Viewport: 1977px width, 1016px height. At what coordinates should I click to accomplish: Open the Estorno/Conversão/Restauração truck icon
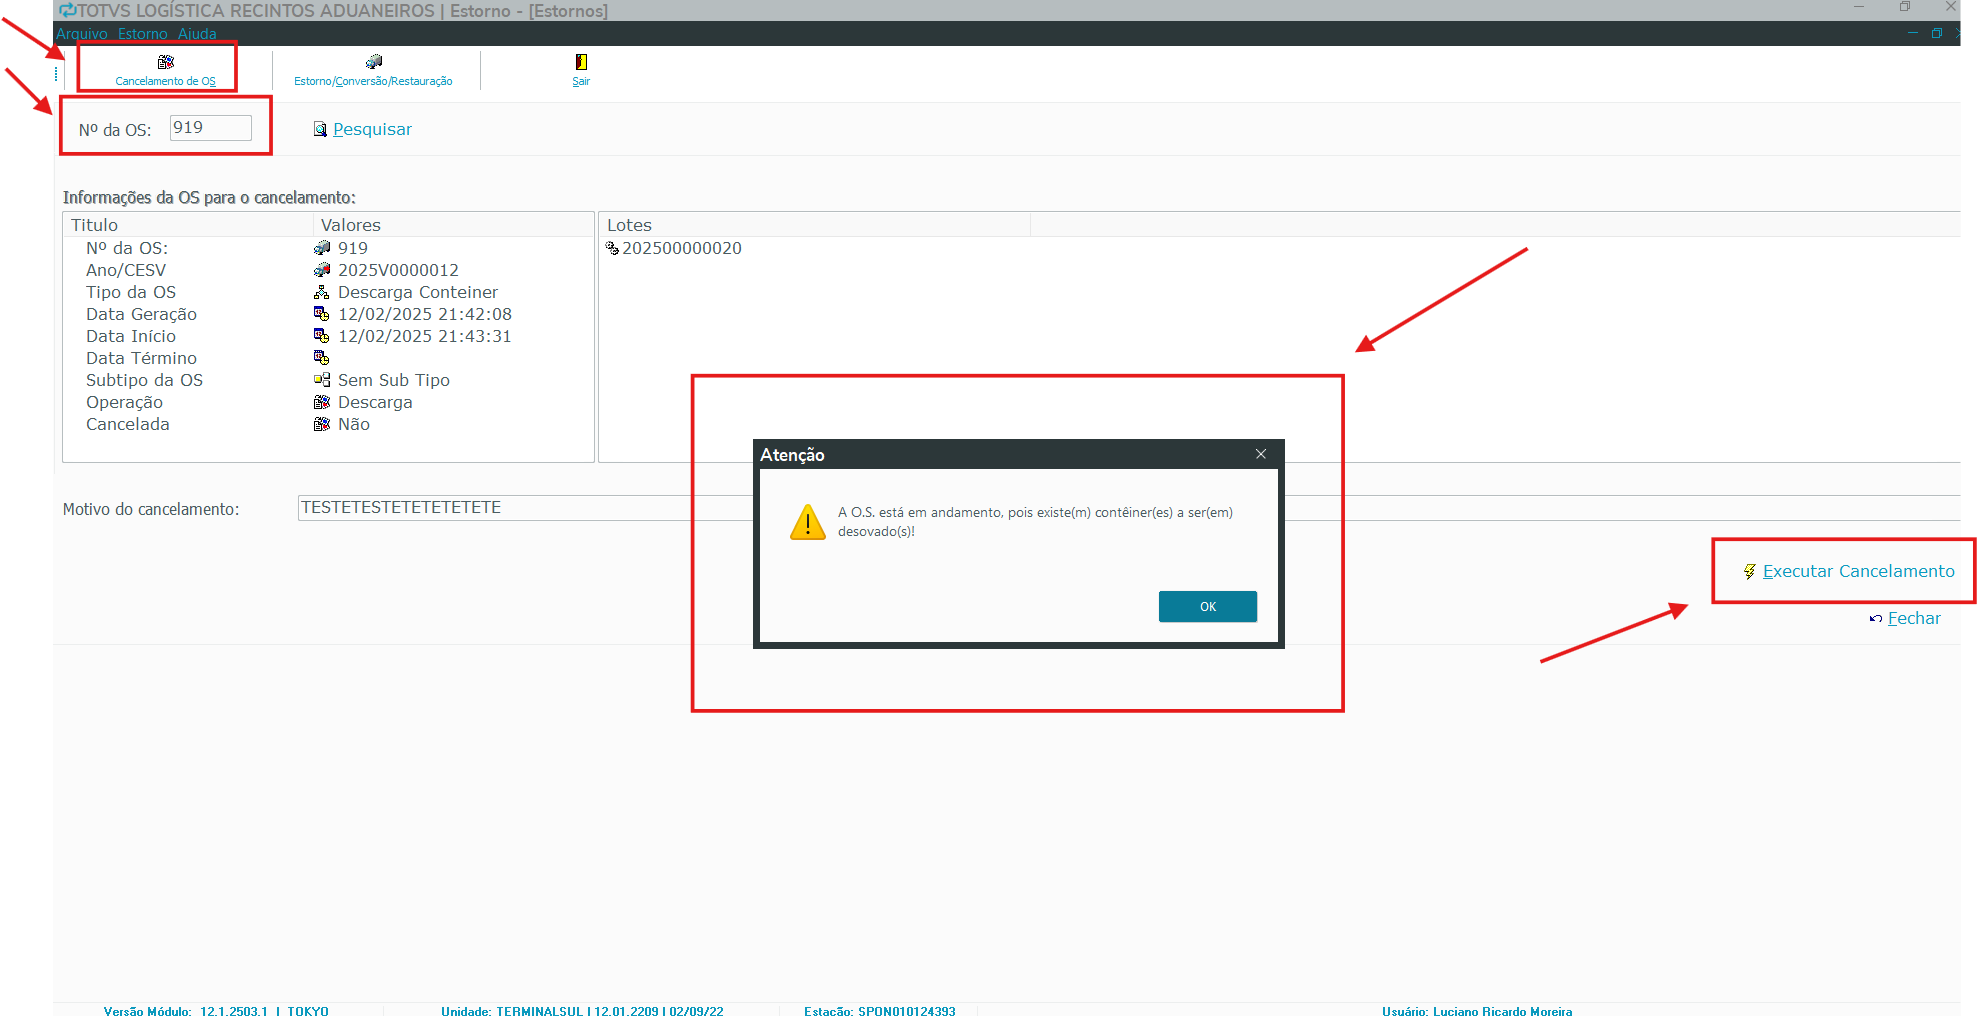(374, 62)
